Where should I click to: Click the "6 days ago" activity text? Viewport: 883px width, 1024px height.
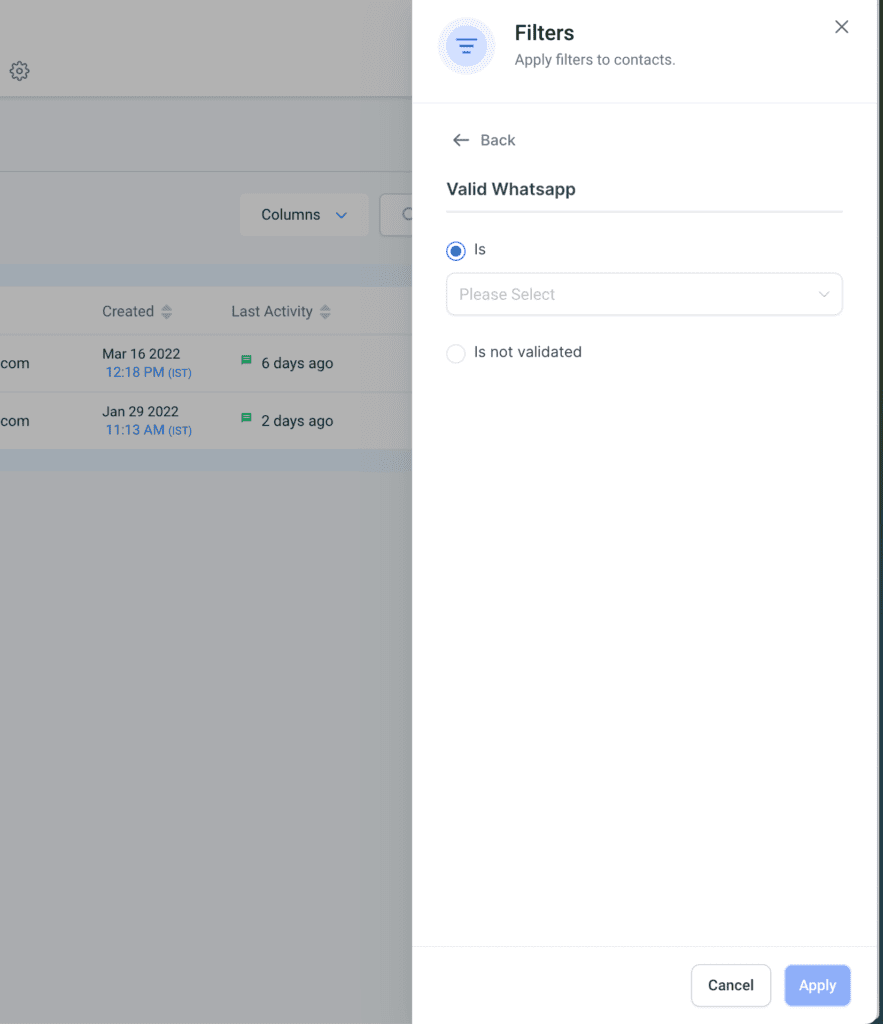tap(297, 363)
